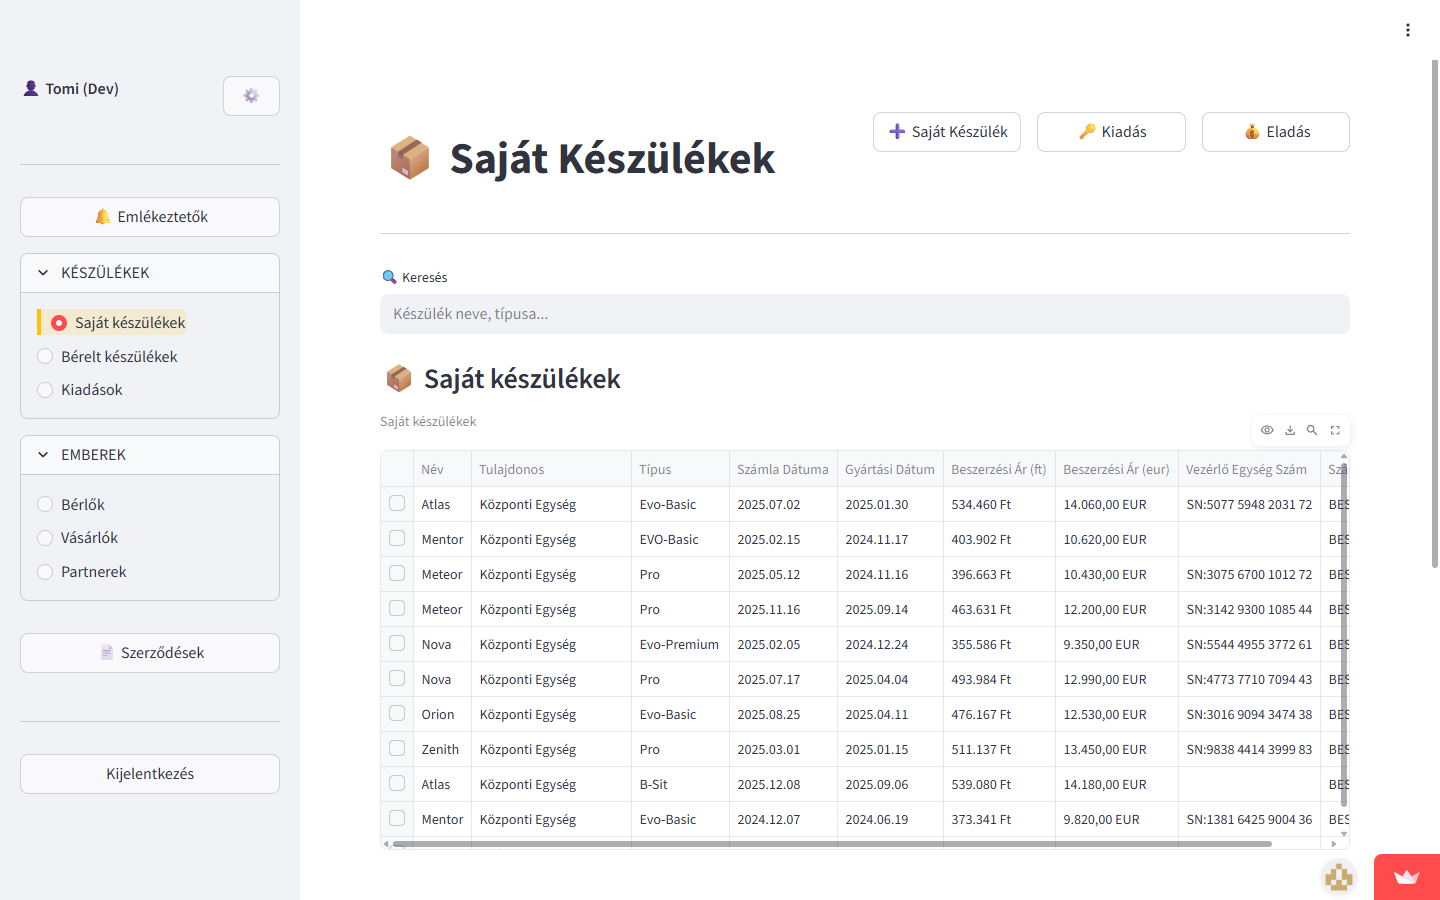Click the golden pixel-crown icon bottom right
This screenshot has width=1440, height=900.
pyautogui.click(x=1339, y=877)
